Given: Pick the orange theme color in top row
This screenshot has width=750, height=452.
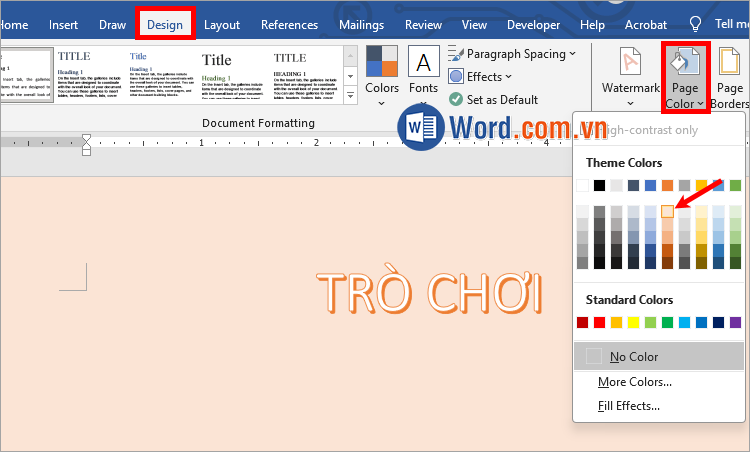Looking at the screenshot, I should tap(667, 185).
